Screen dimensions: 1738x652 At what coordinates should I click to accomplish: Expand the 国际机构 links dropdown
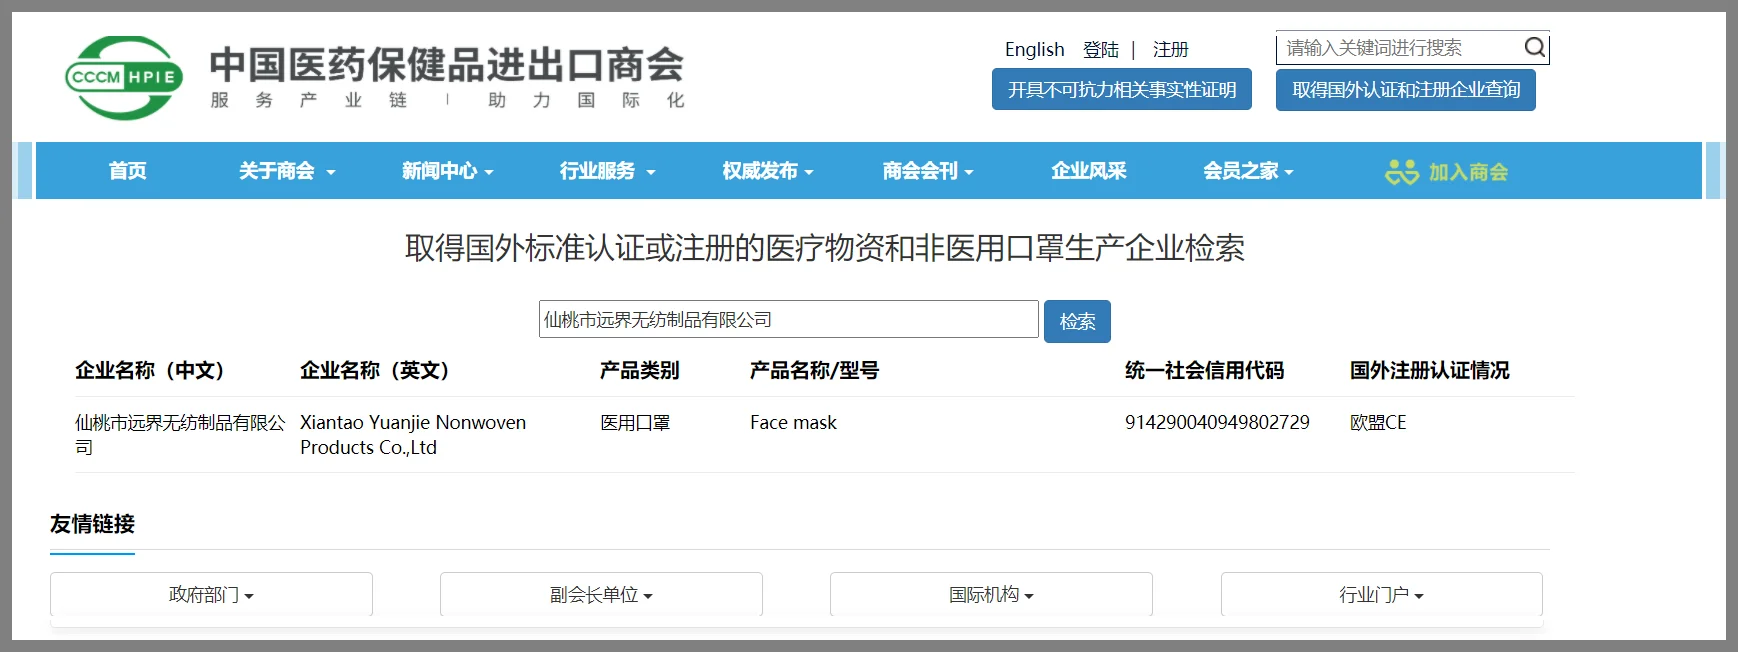tap(991, 595)
